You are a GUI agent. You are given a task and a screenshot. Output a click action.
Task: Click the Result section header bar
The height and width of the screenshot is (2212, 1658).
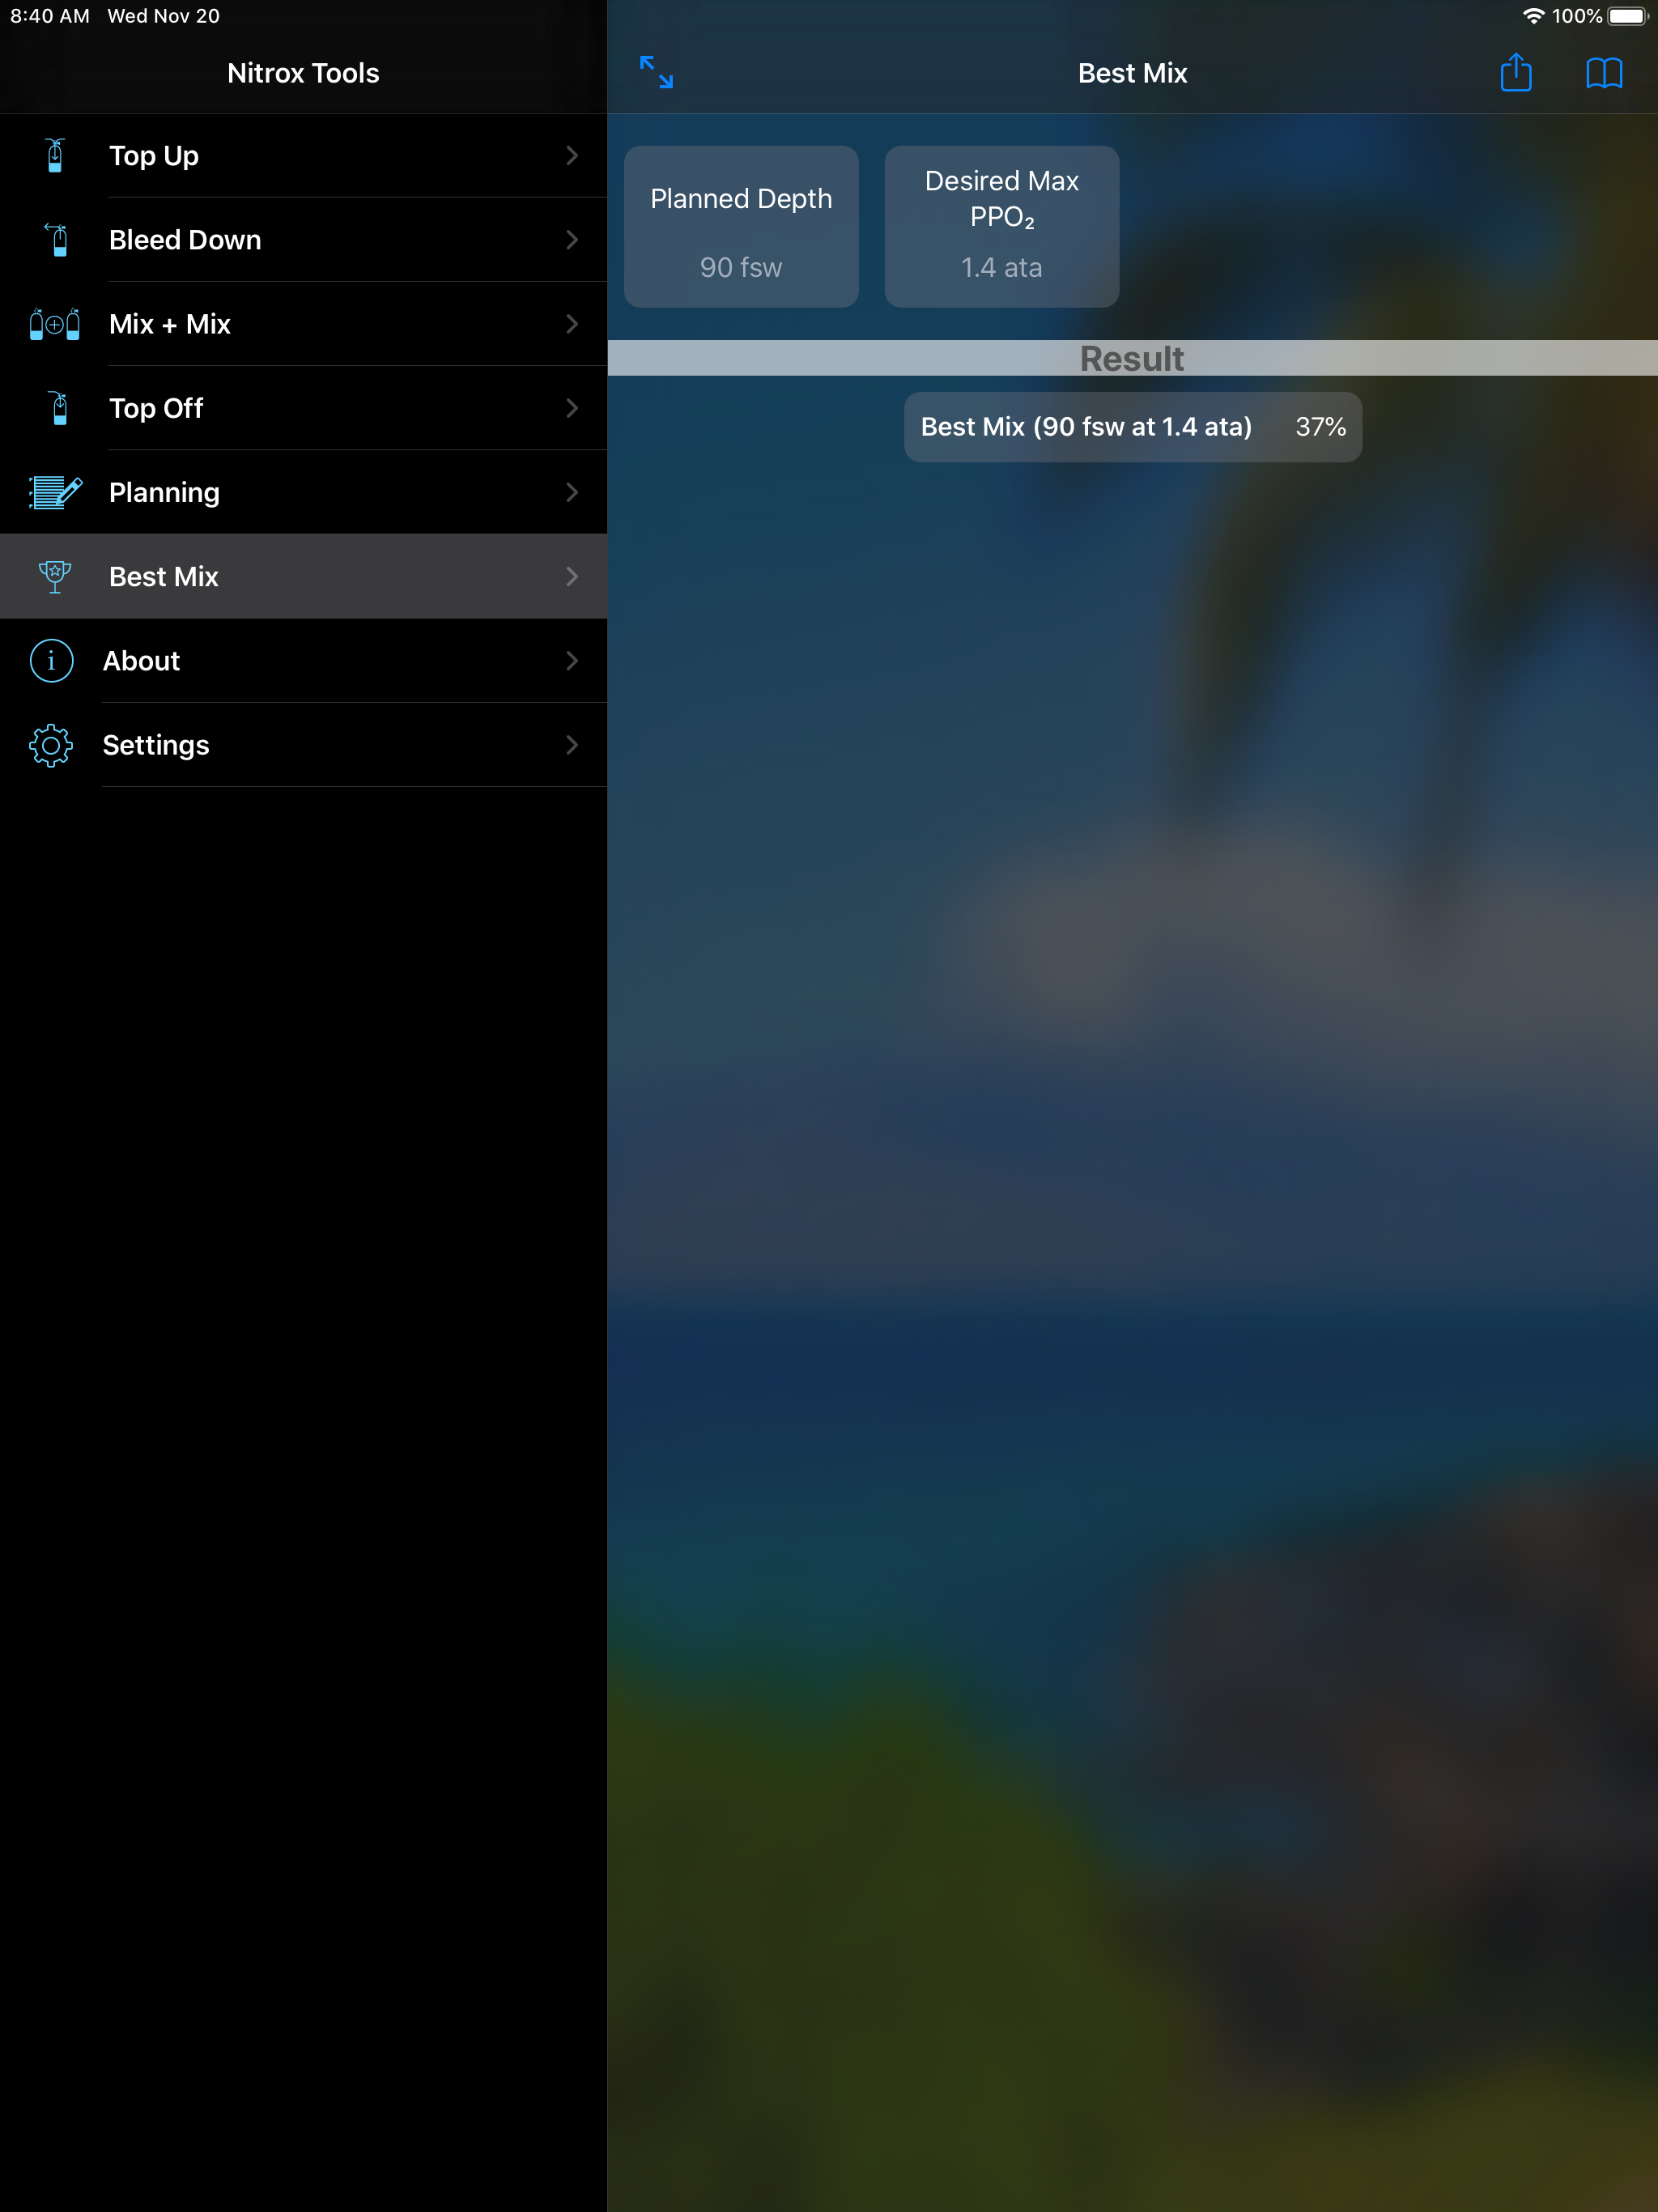1132,358
